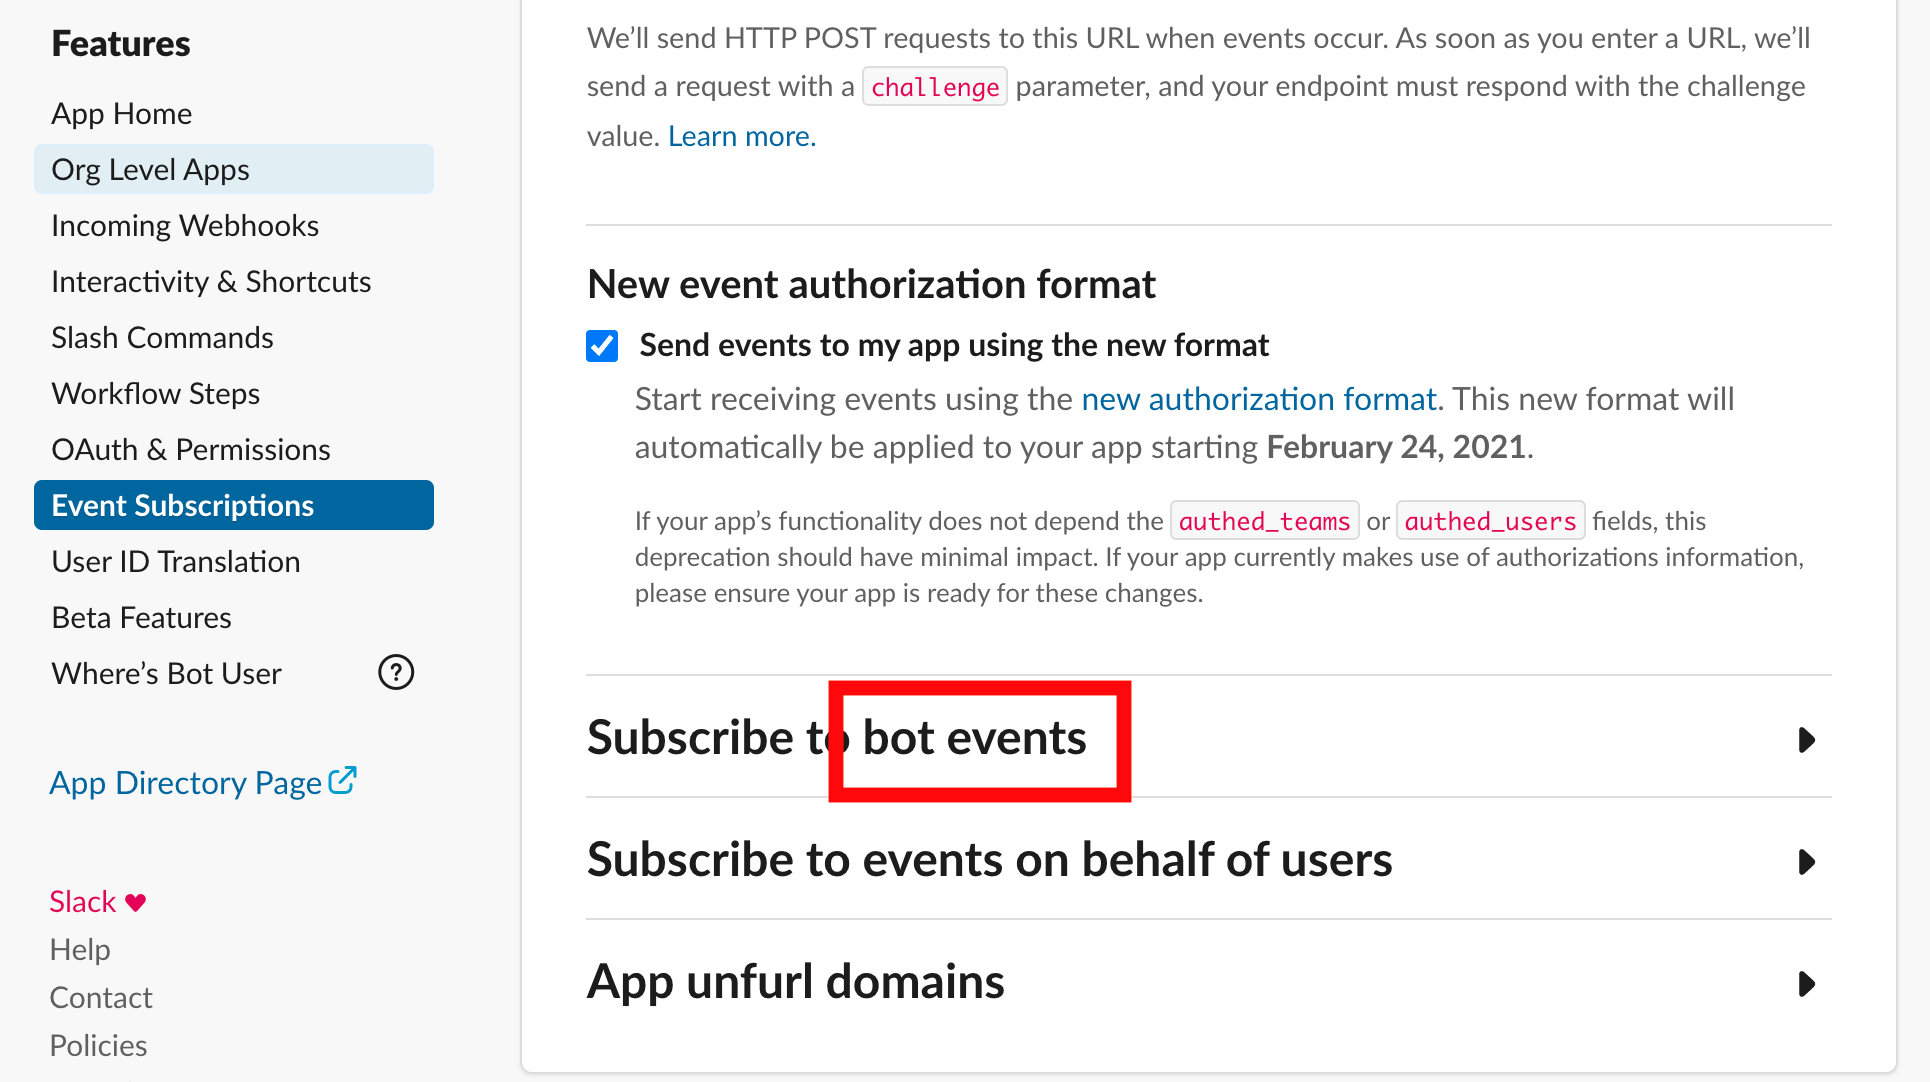Uncheck Send events using new format checkbox
The width and height of the screenshot is (1930, 1082).
(x=602, y=346)
